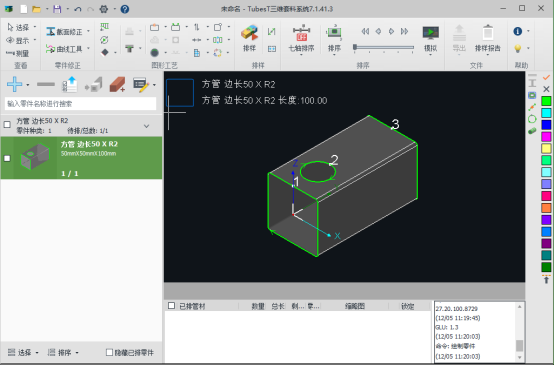
Task: Open the bottom 排序 dropdown in the parts panel
Action: pos(63,352)
